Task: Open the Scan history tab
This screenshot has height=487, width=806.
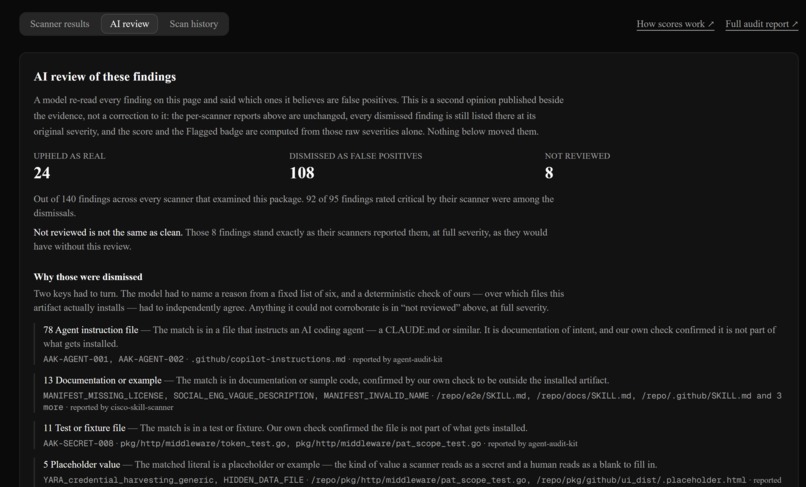Action: click(194, 24)
